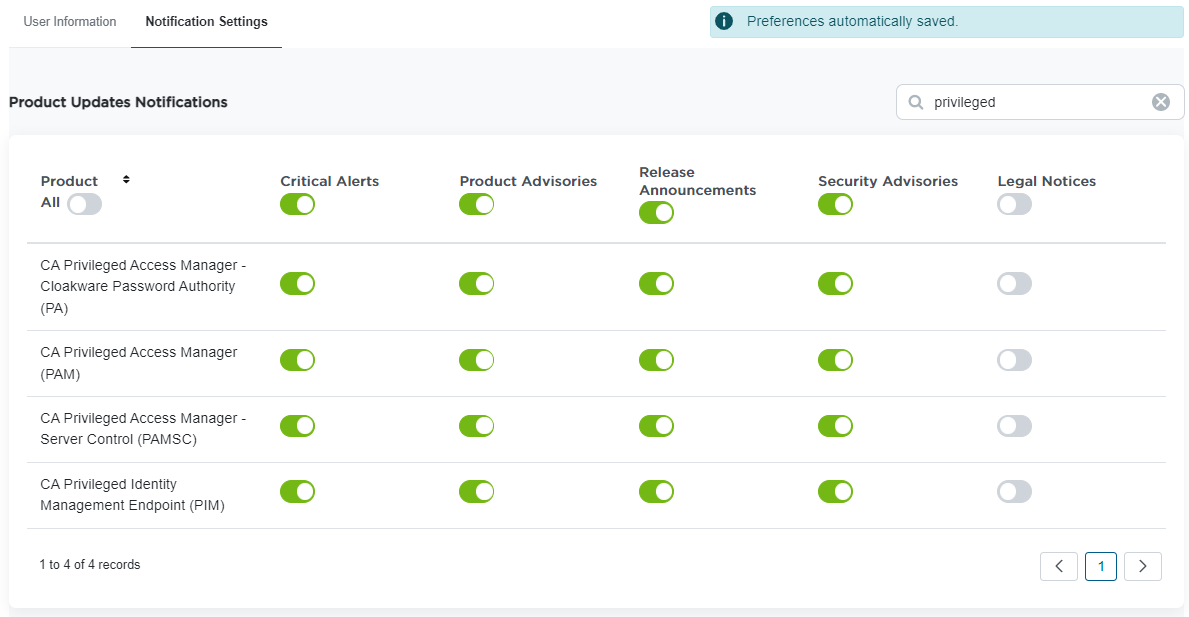Toggle Product Advisories column header switch
The height and width of the screenshot is (617, 1189).
tap(476, 204)
